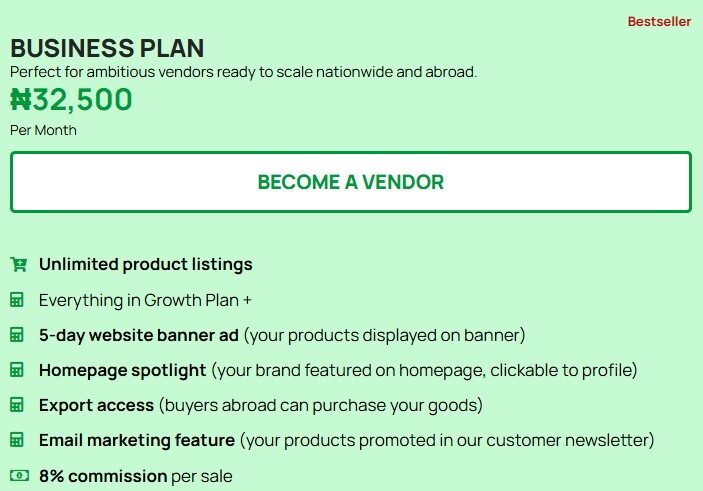The width and height of the screenshot is (703, 491).
Task: Click the BUSINESS PLAN heading
Action: [107, 48]
